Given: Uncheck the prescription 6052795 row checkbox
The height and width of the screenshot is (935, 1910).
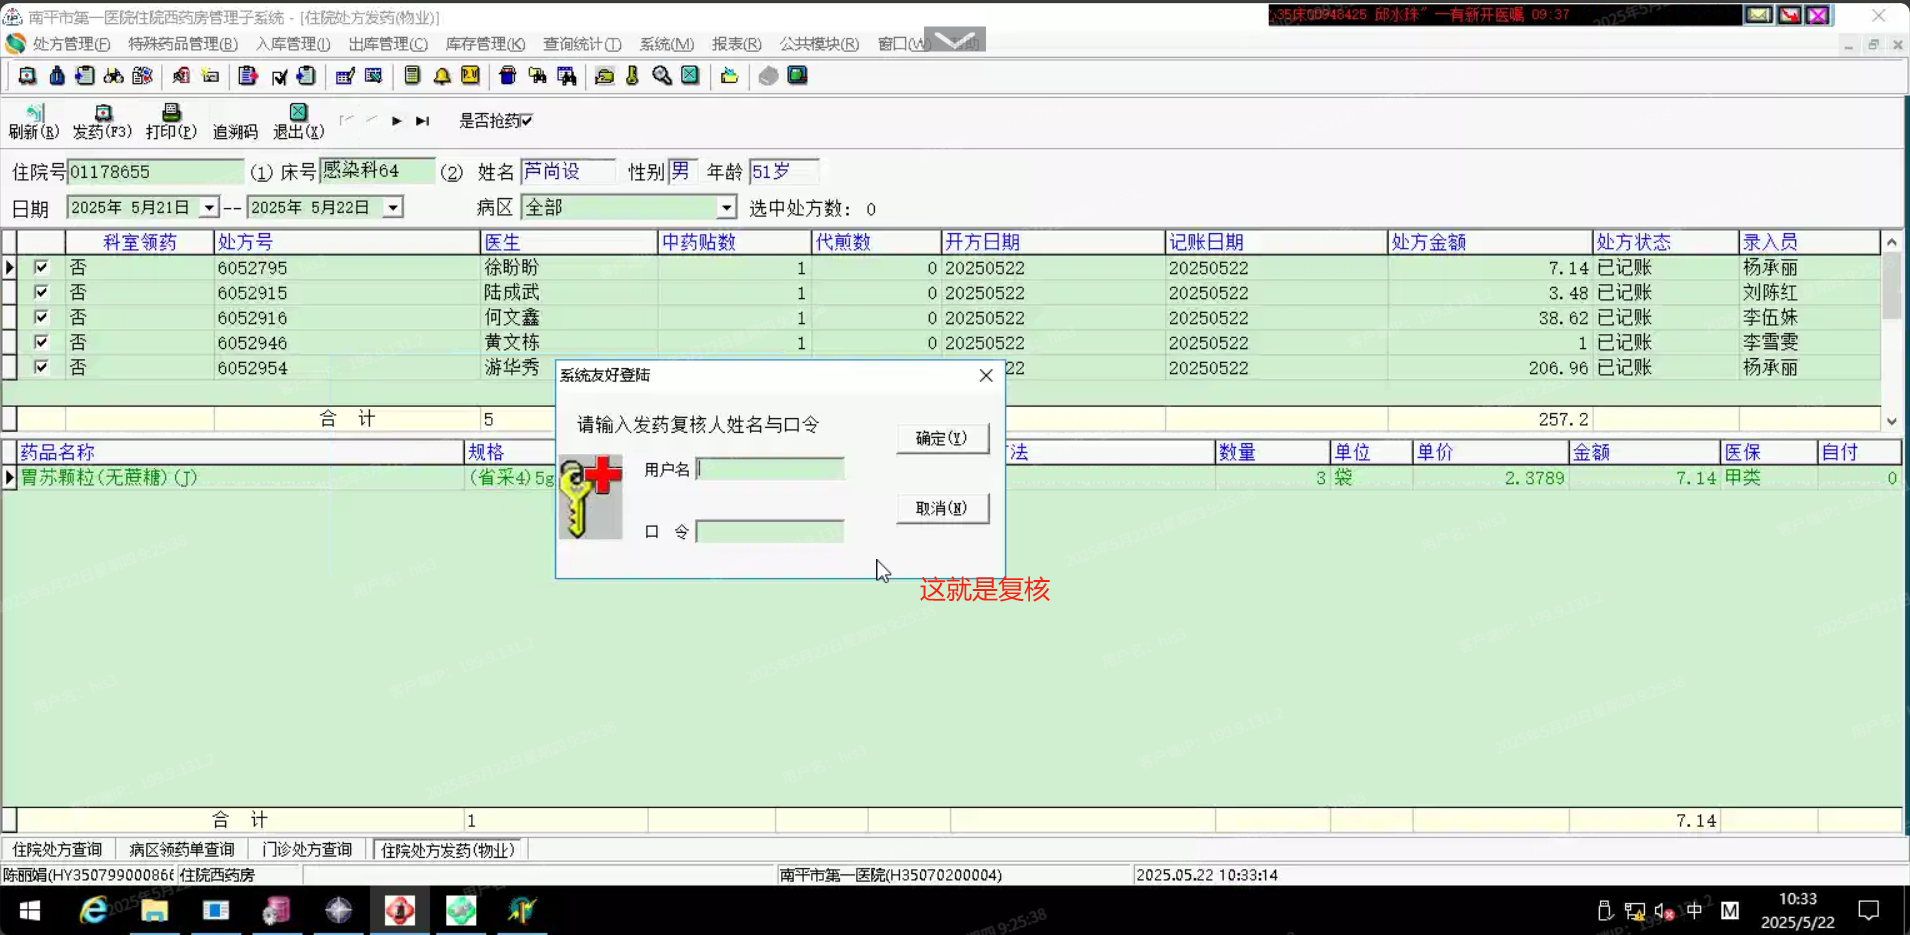Looking at the screenshot, I should click(x=41, y=267).
